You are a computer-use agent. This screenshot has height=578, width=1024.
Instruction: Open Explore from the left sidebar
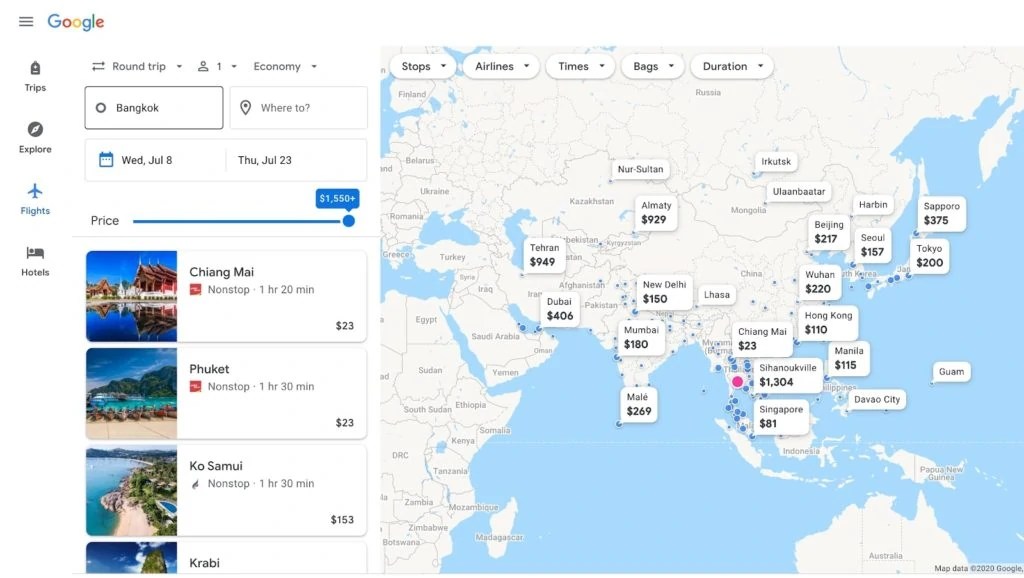[34, 138]
